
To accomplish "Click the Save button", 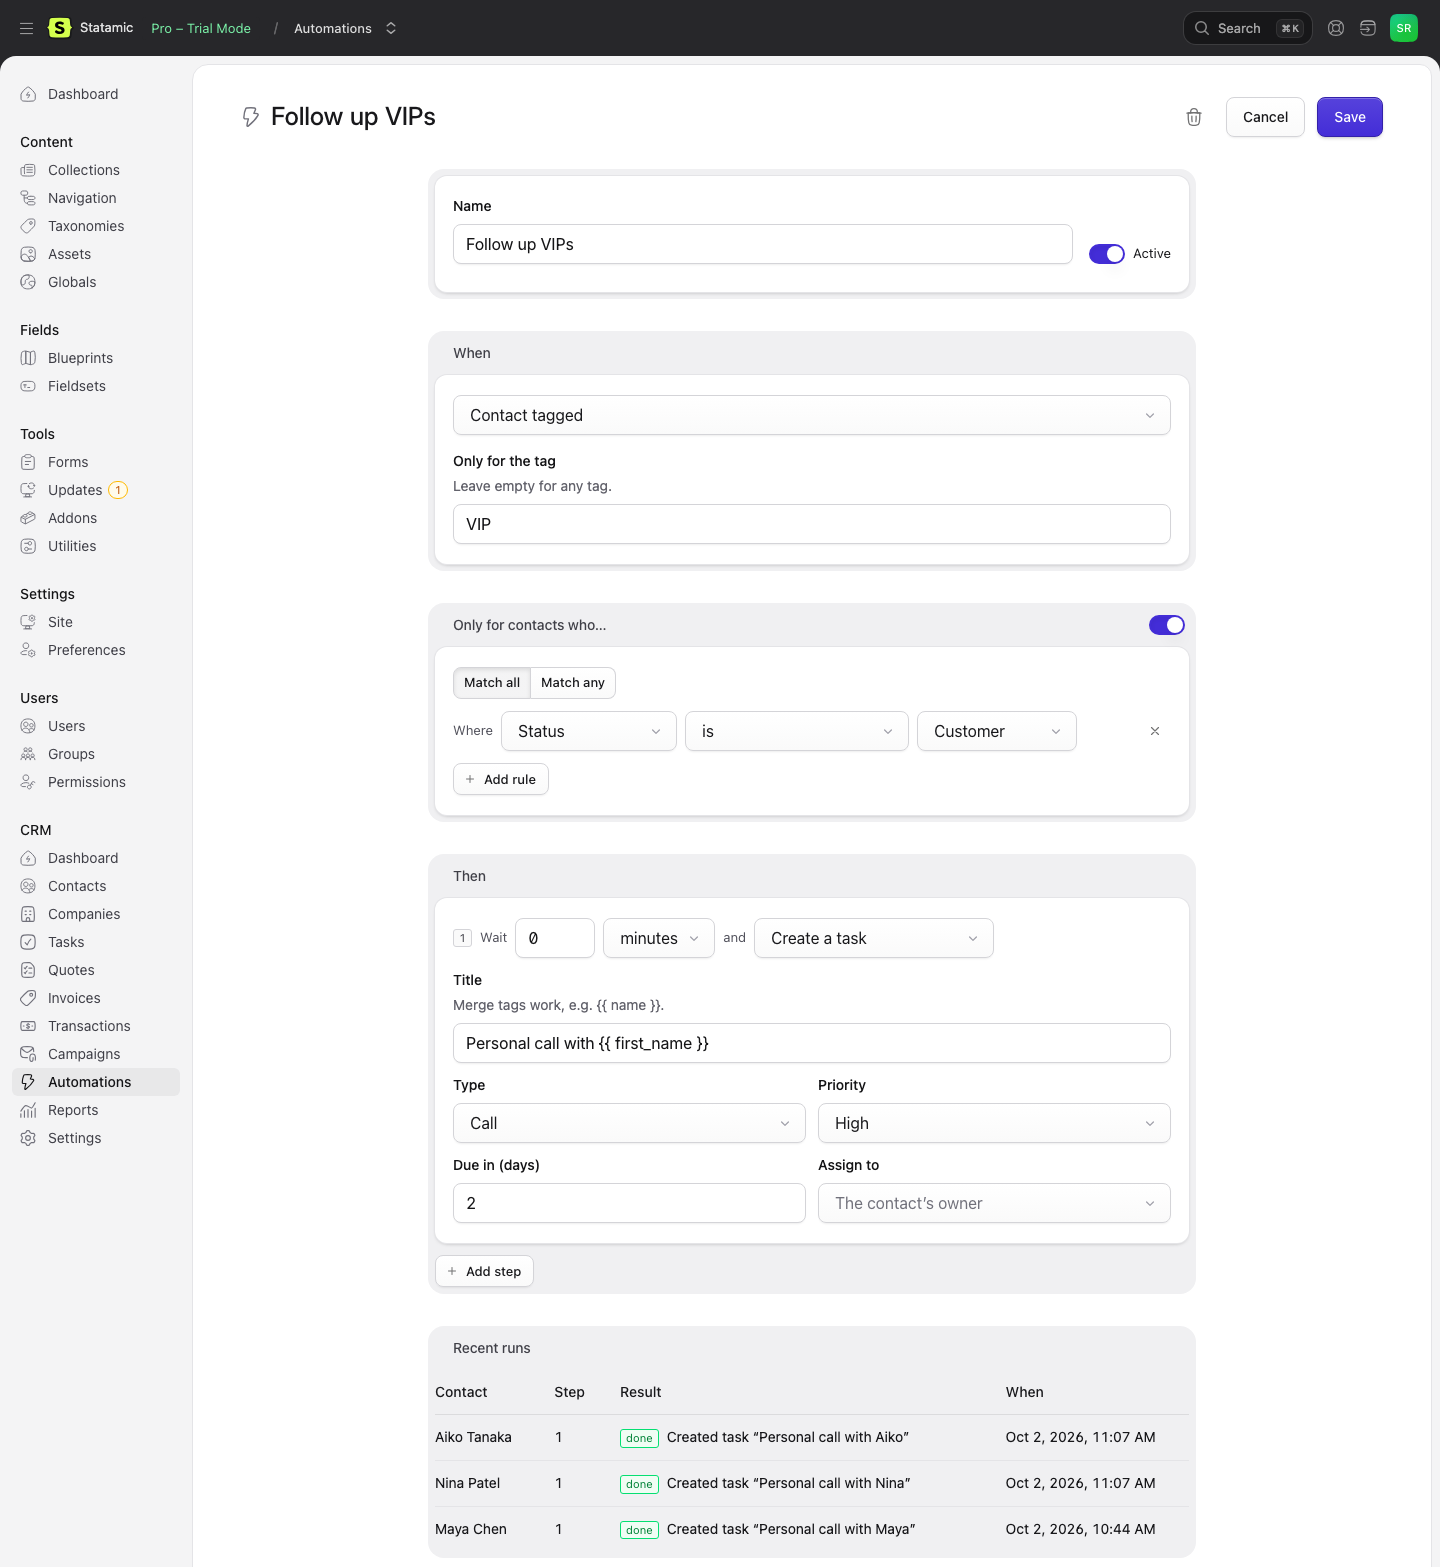I will 1349,117.
